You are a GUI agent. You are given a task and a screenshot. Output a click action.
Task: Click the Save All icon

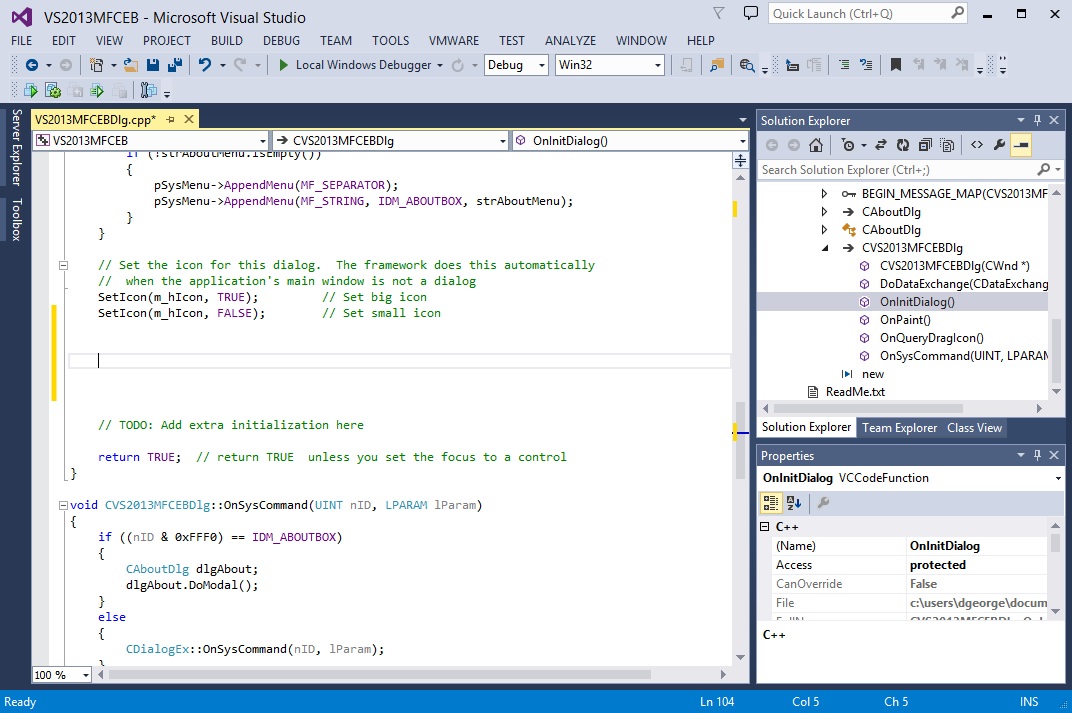click(x=175, y=65)
